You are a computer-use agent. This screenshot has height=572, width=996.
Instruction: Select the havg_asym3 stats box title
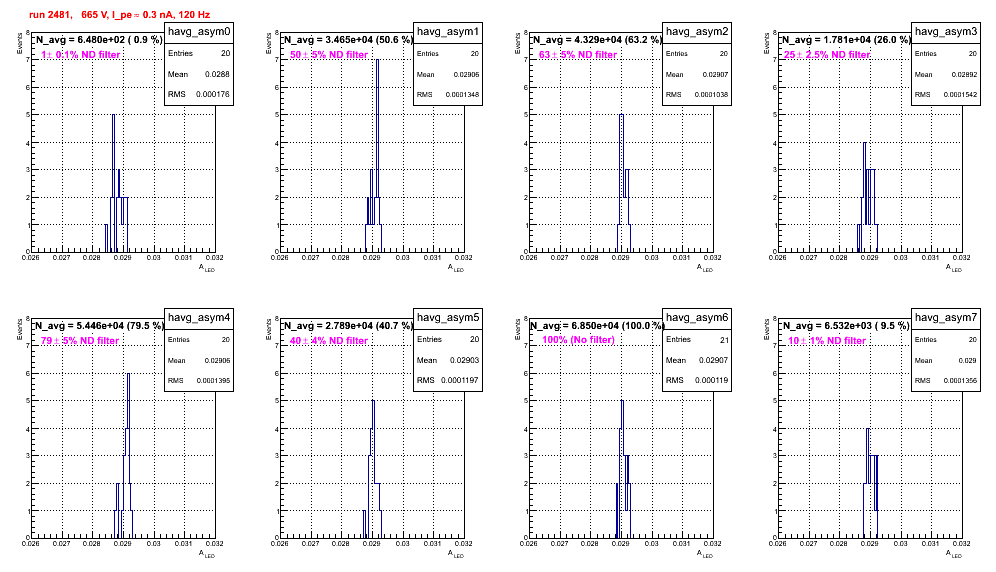pyautogui.click(x=946, y=32)
